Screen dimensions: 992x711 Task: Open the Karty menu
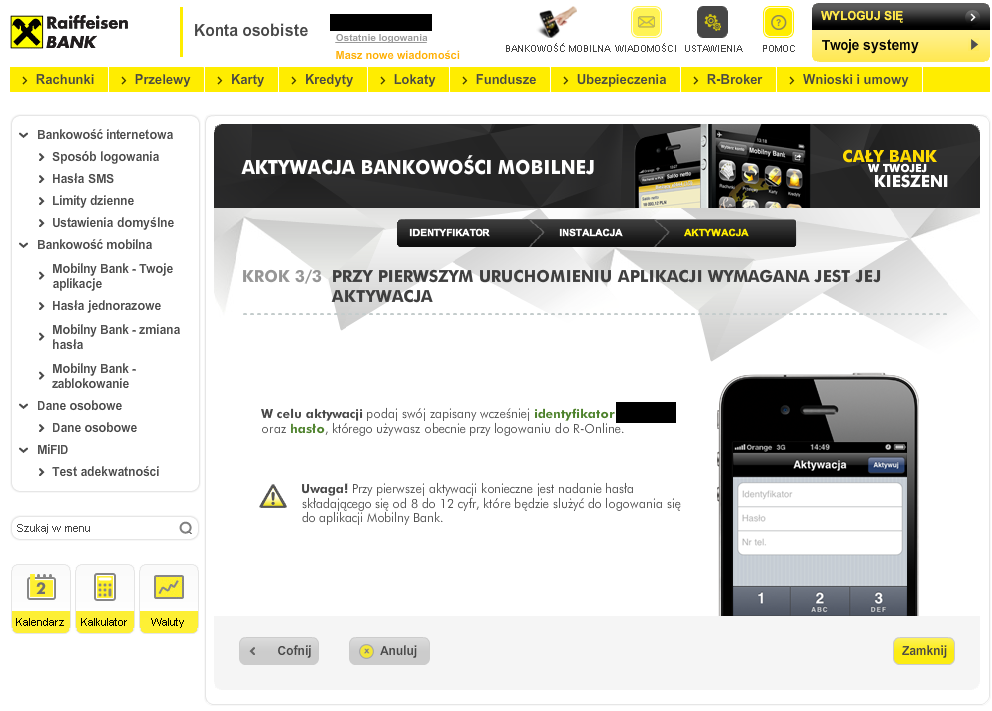click(241, 80)
